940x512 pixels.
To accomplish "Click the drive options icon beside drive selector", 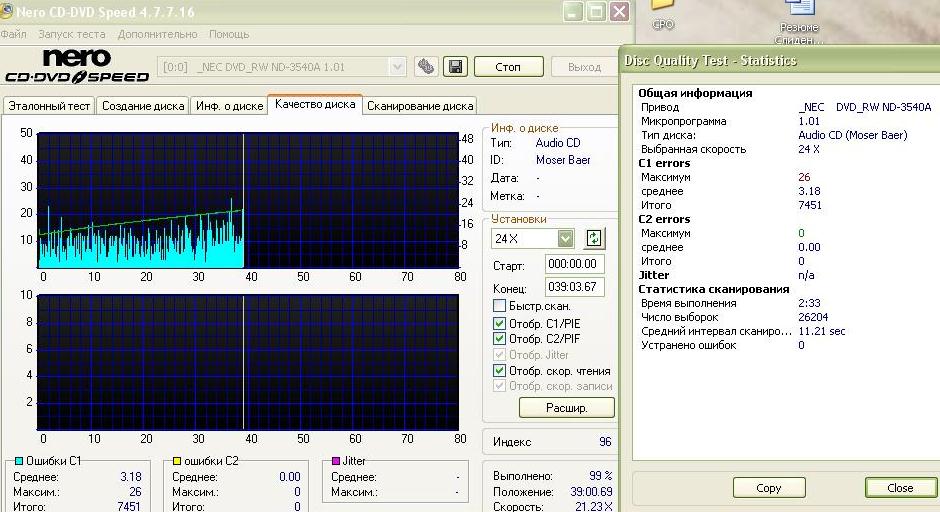I will coord(427,67).
